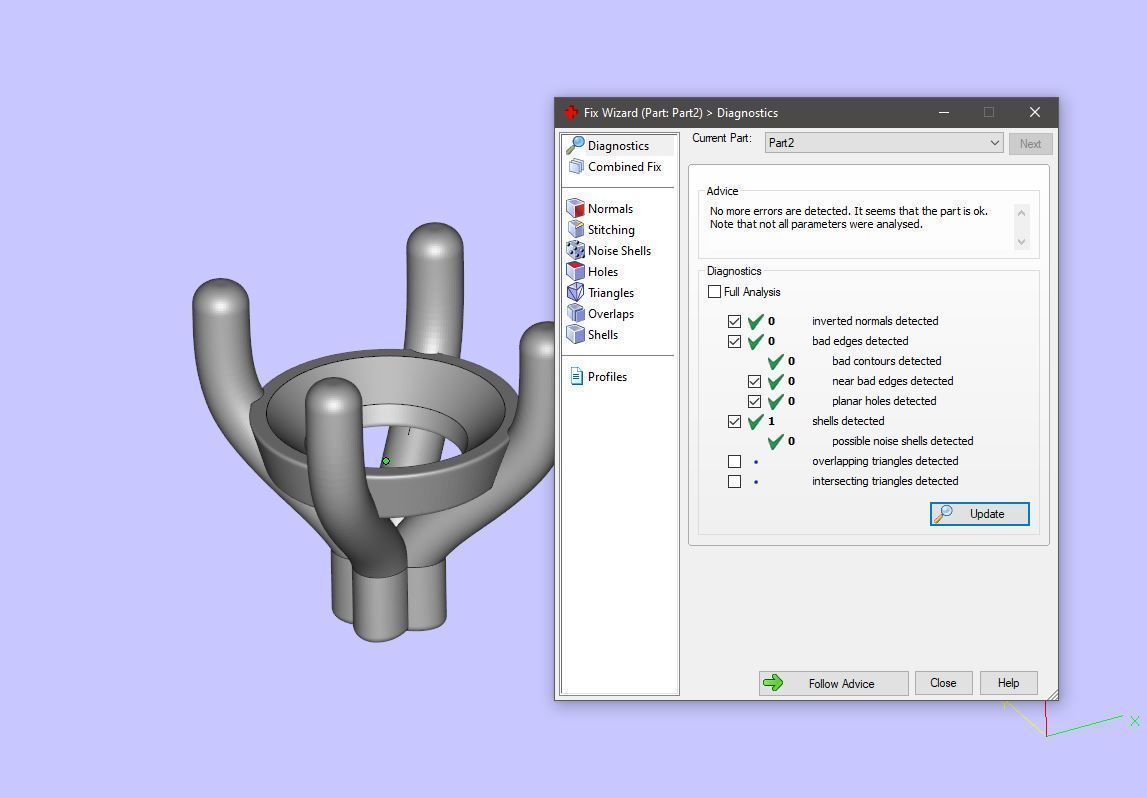Click green checkmark beside inverted normals
The width and height of the screenshot is (1147, 798).
pos(756,321)
